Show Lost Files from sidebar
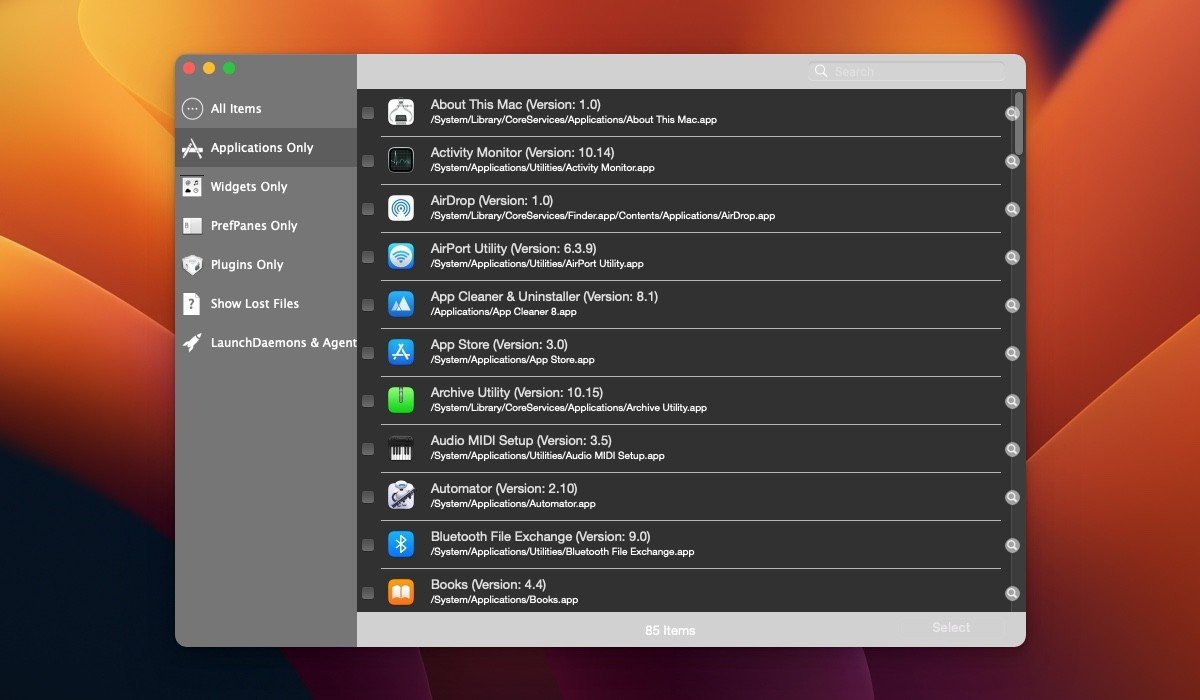 254,304
